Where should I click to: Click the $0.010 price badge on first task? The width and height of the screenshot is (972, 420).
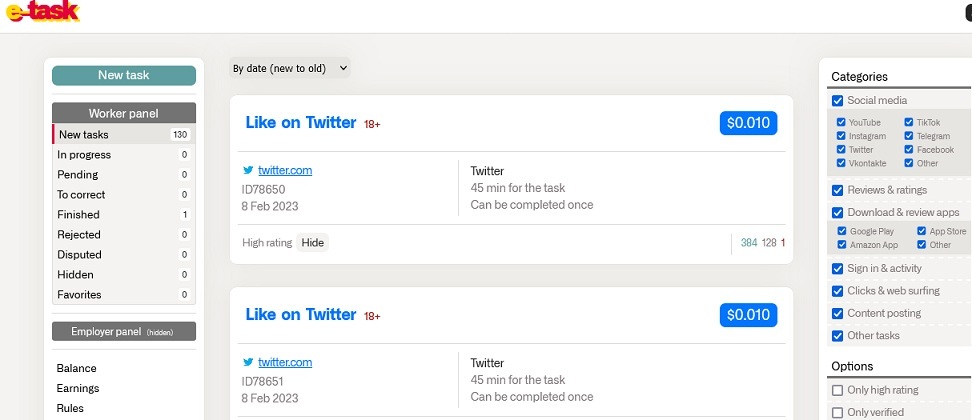pos(748,123)
